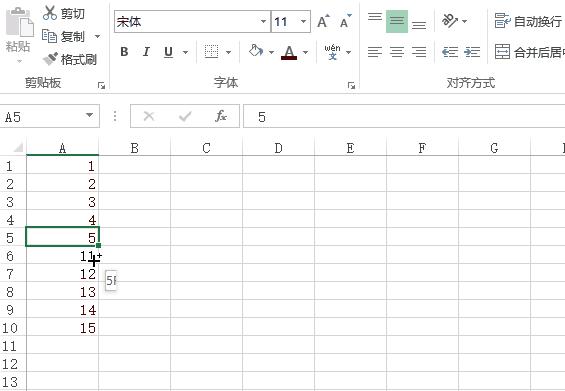
Task: Select row 1 header
Action: coord(13,166)
